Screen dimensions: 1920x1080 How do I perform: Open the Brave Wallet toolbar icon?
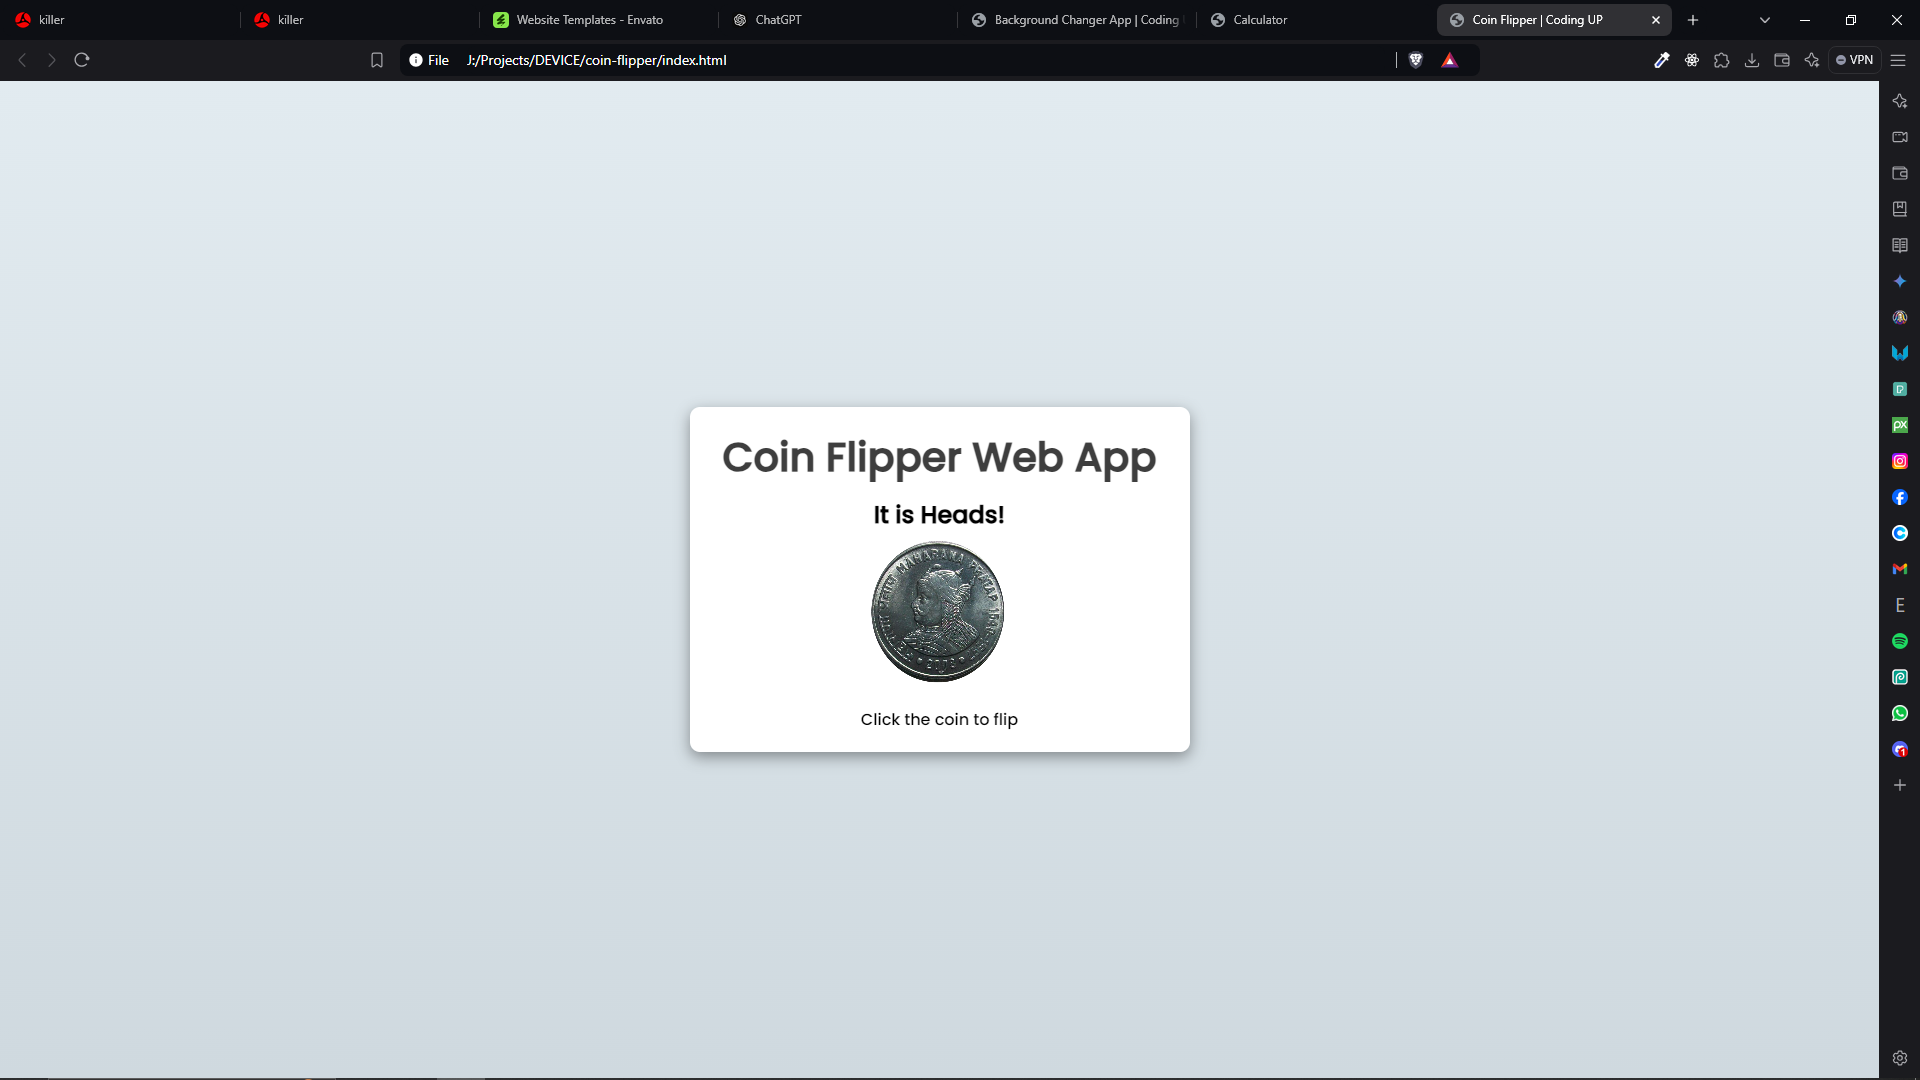(1782, 60)
